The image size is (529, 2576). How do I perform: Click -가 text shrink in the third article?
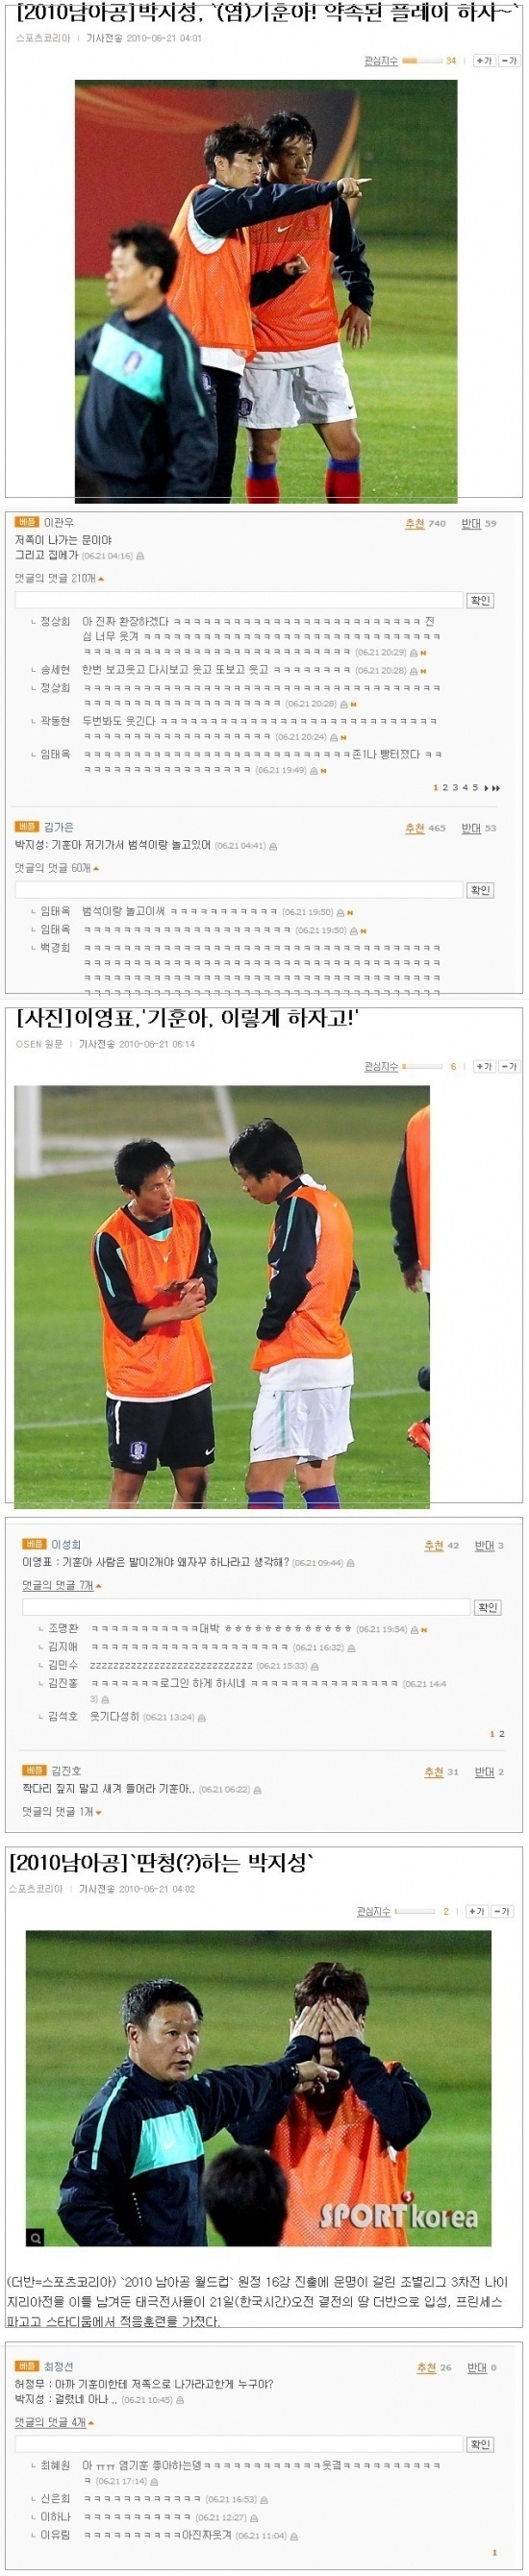coord(502,1910)
